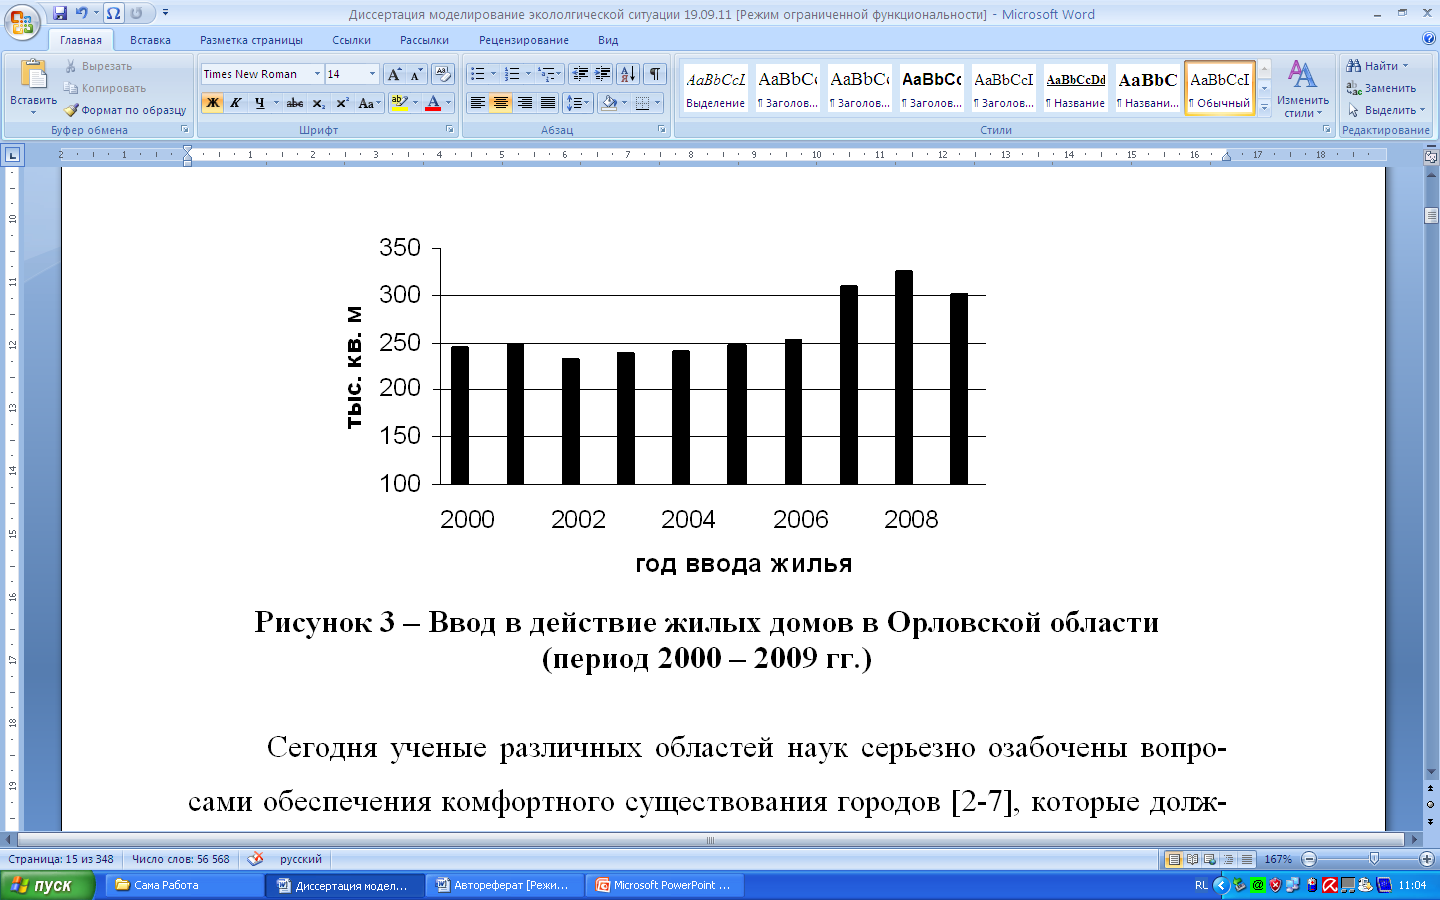
Task: Switch to the Вставка tab
Action: pyautogui.click(x=150, y=40)
